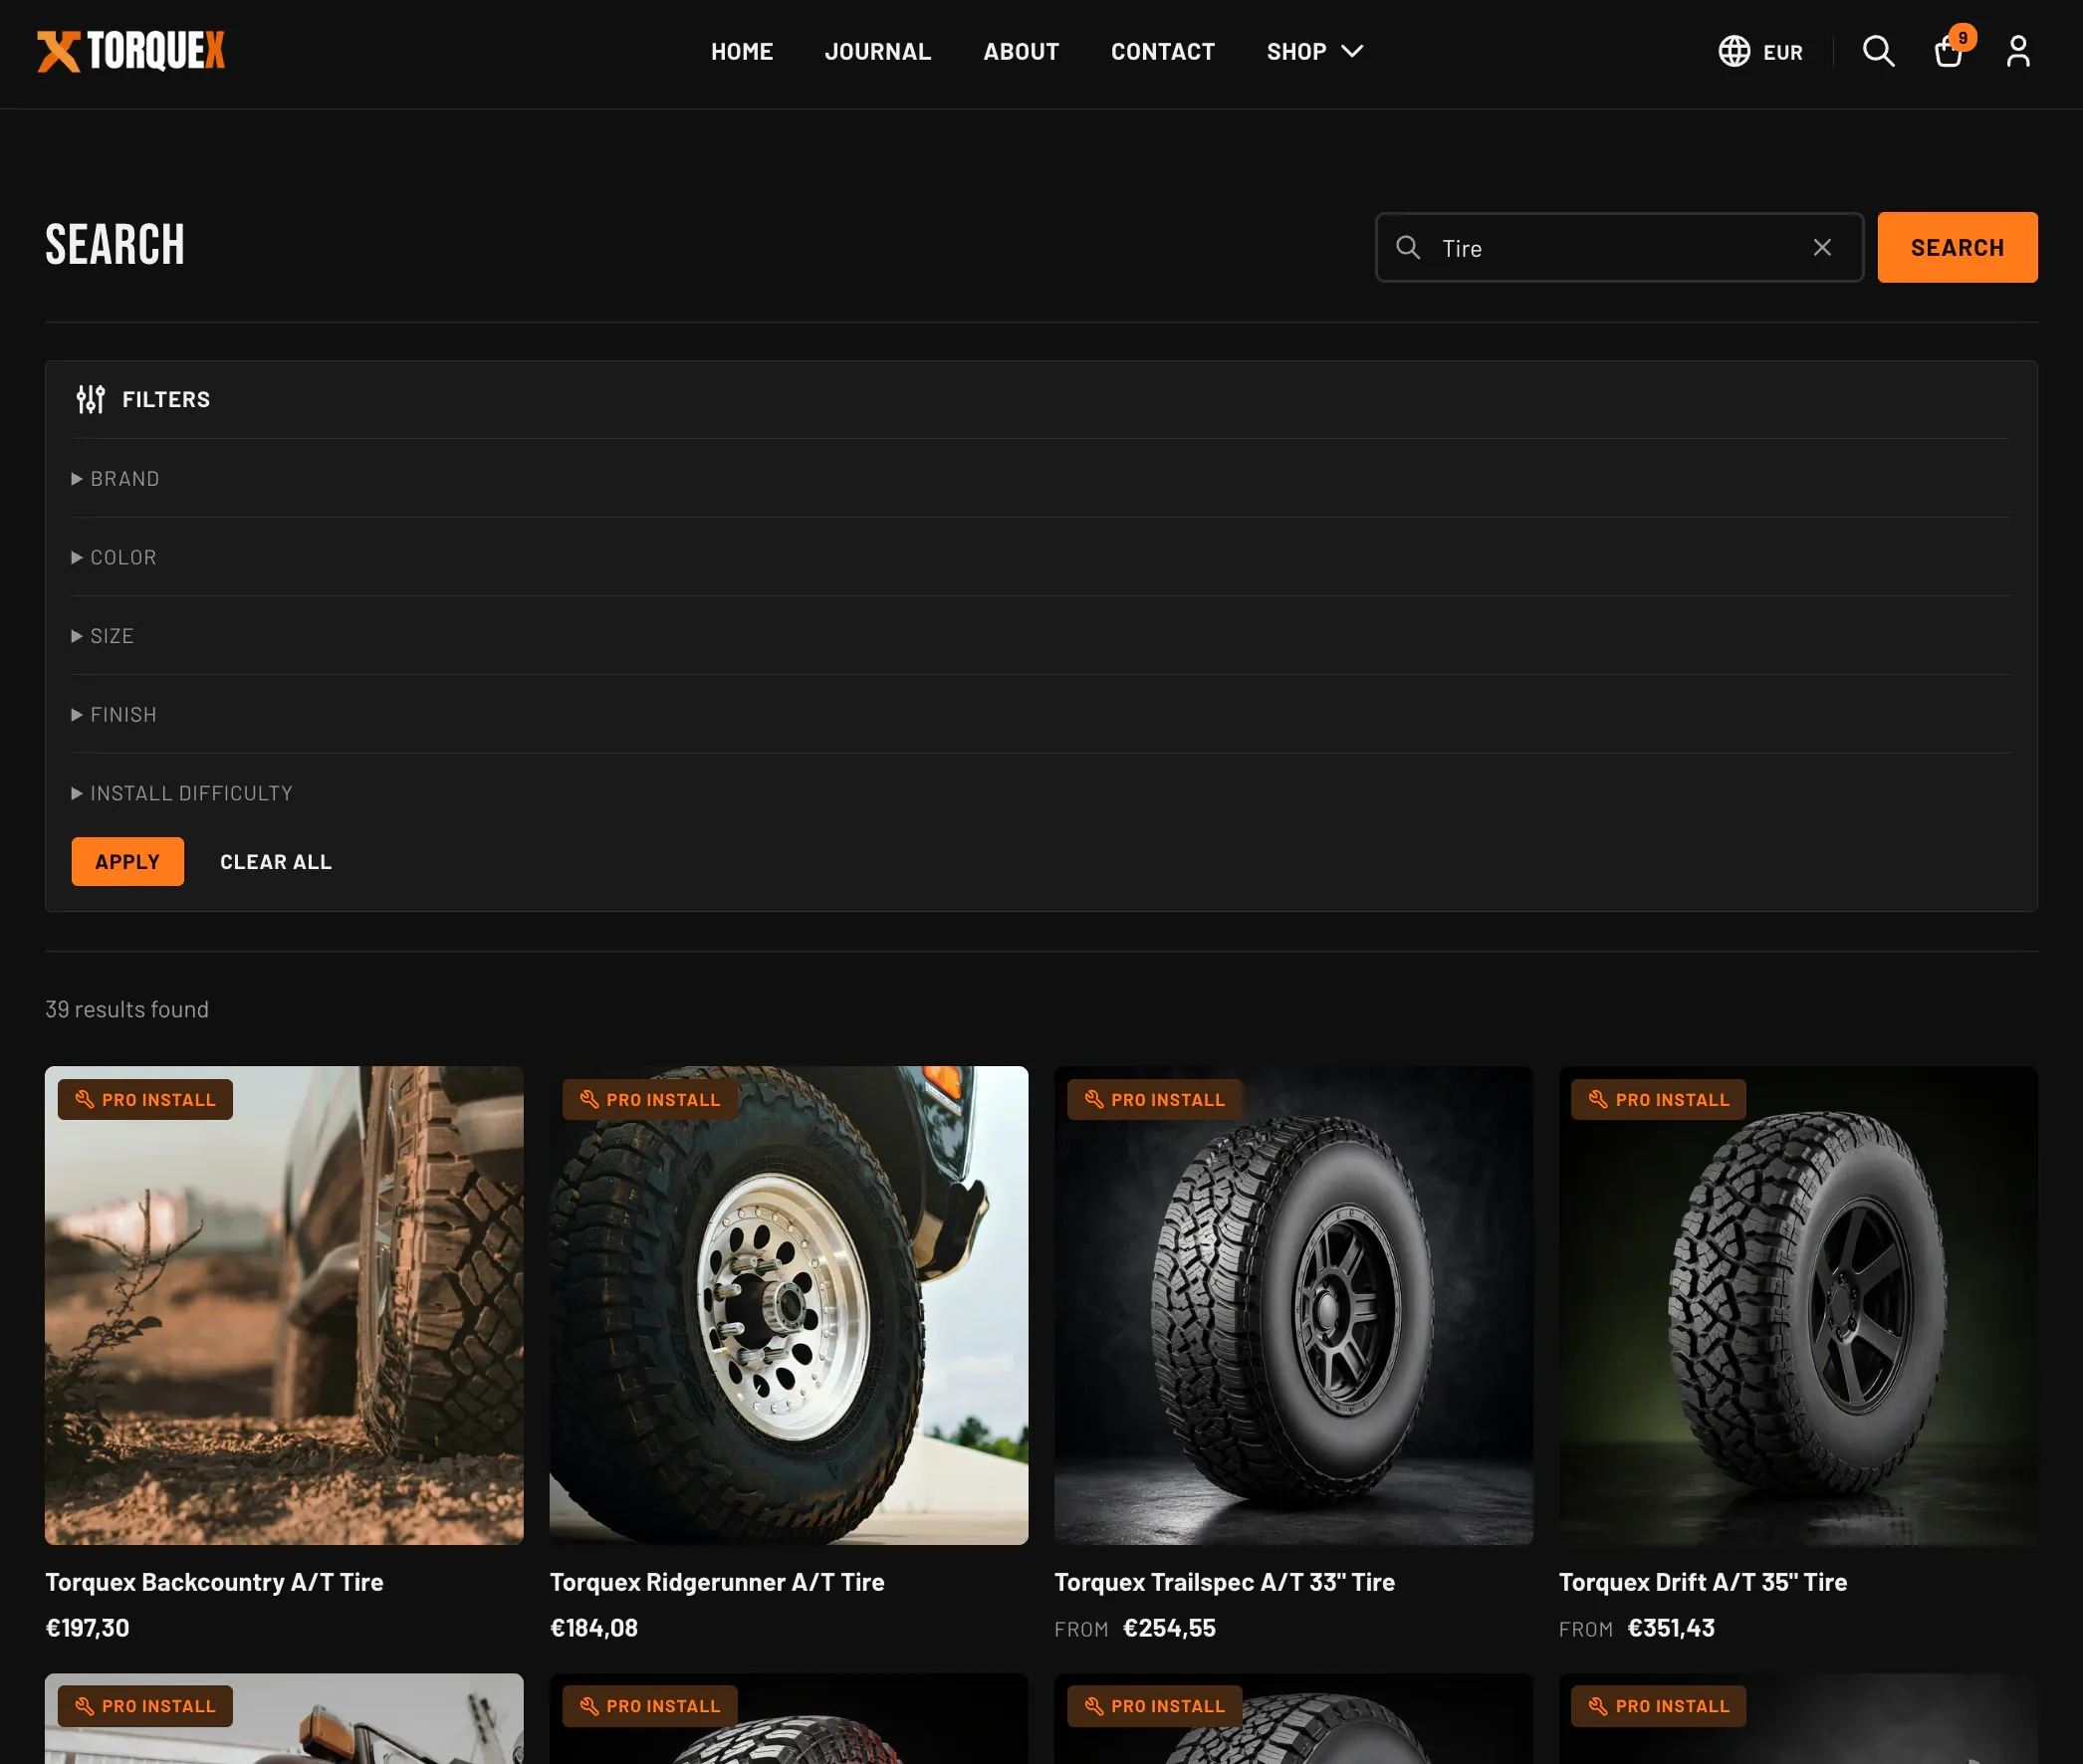
Task: Click magnifier icon inside search field
Action: 1408,247
